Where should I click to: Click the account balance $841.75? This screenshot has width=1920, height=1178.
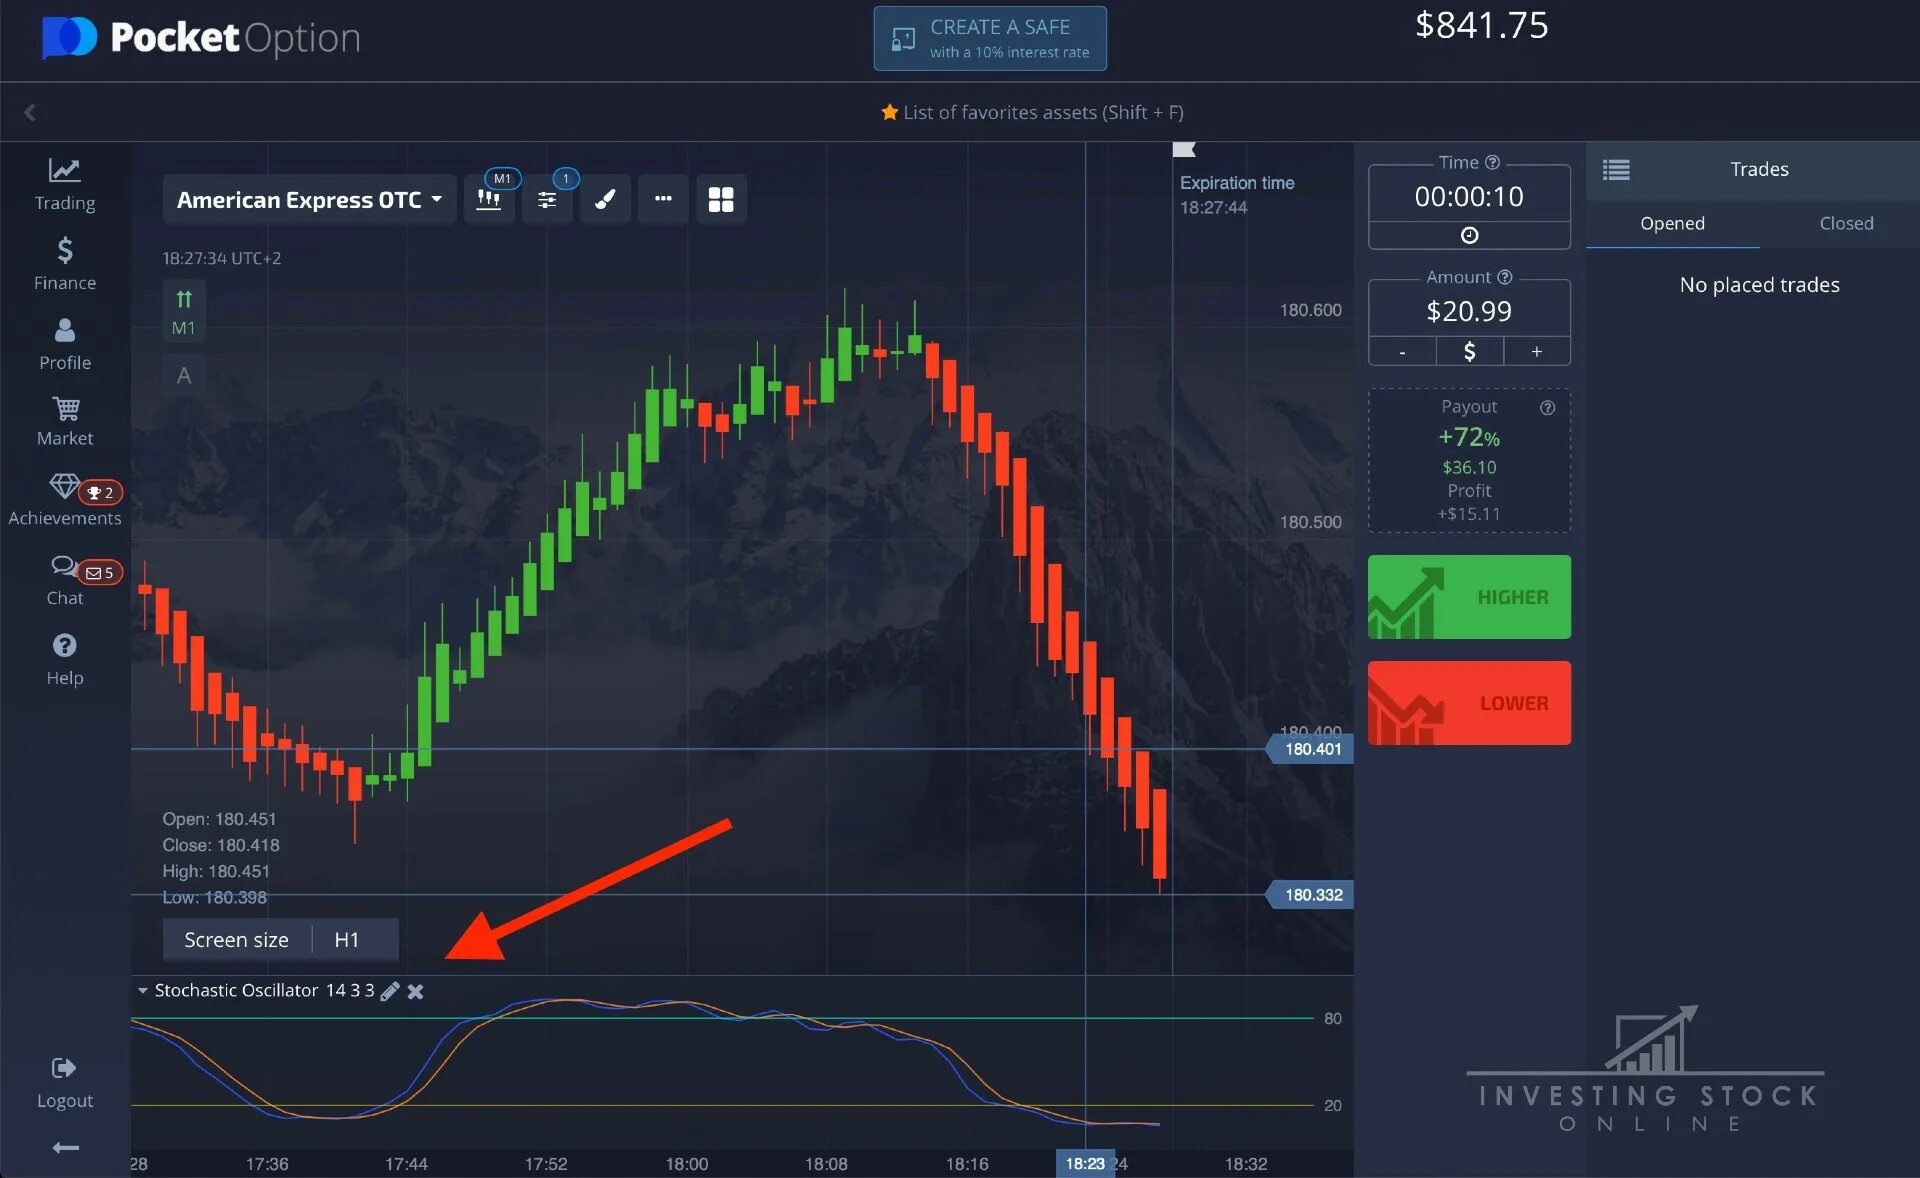point(1481,25)
